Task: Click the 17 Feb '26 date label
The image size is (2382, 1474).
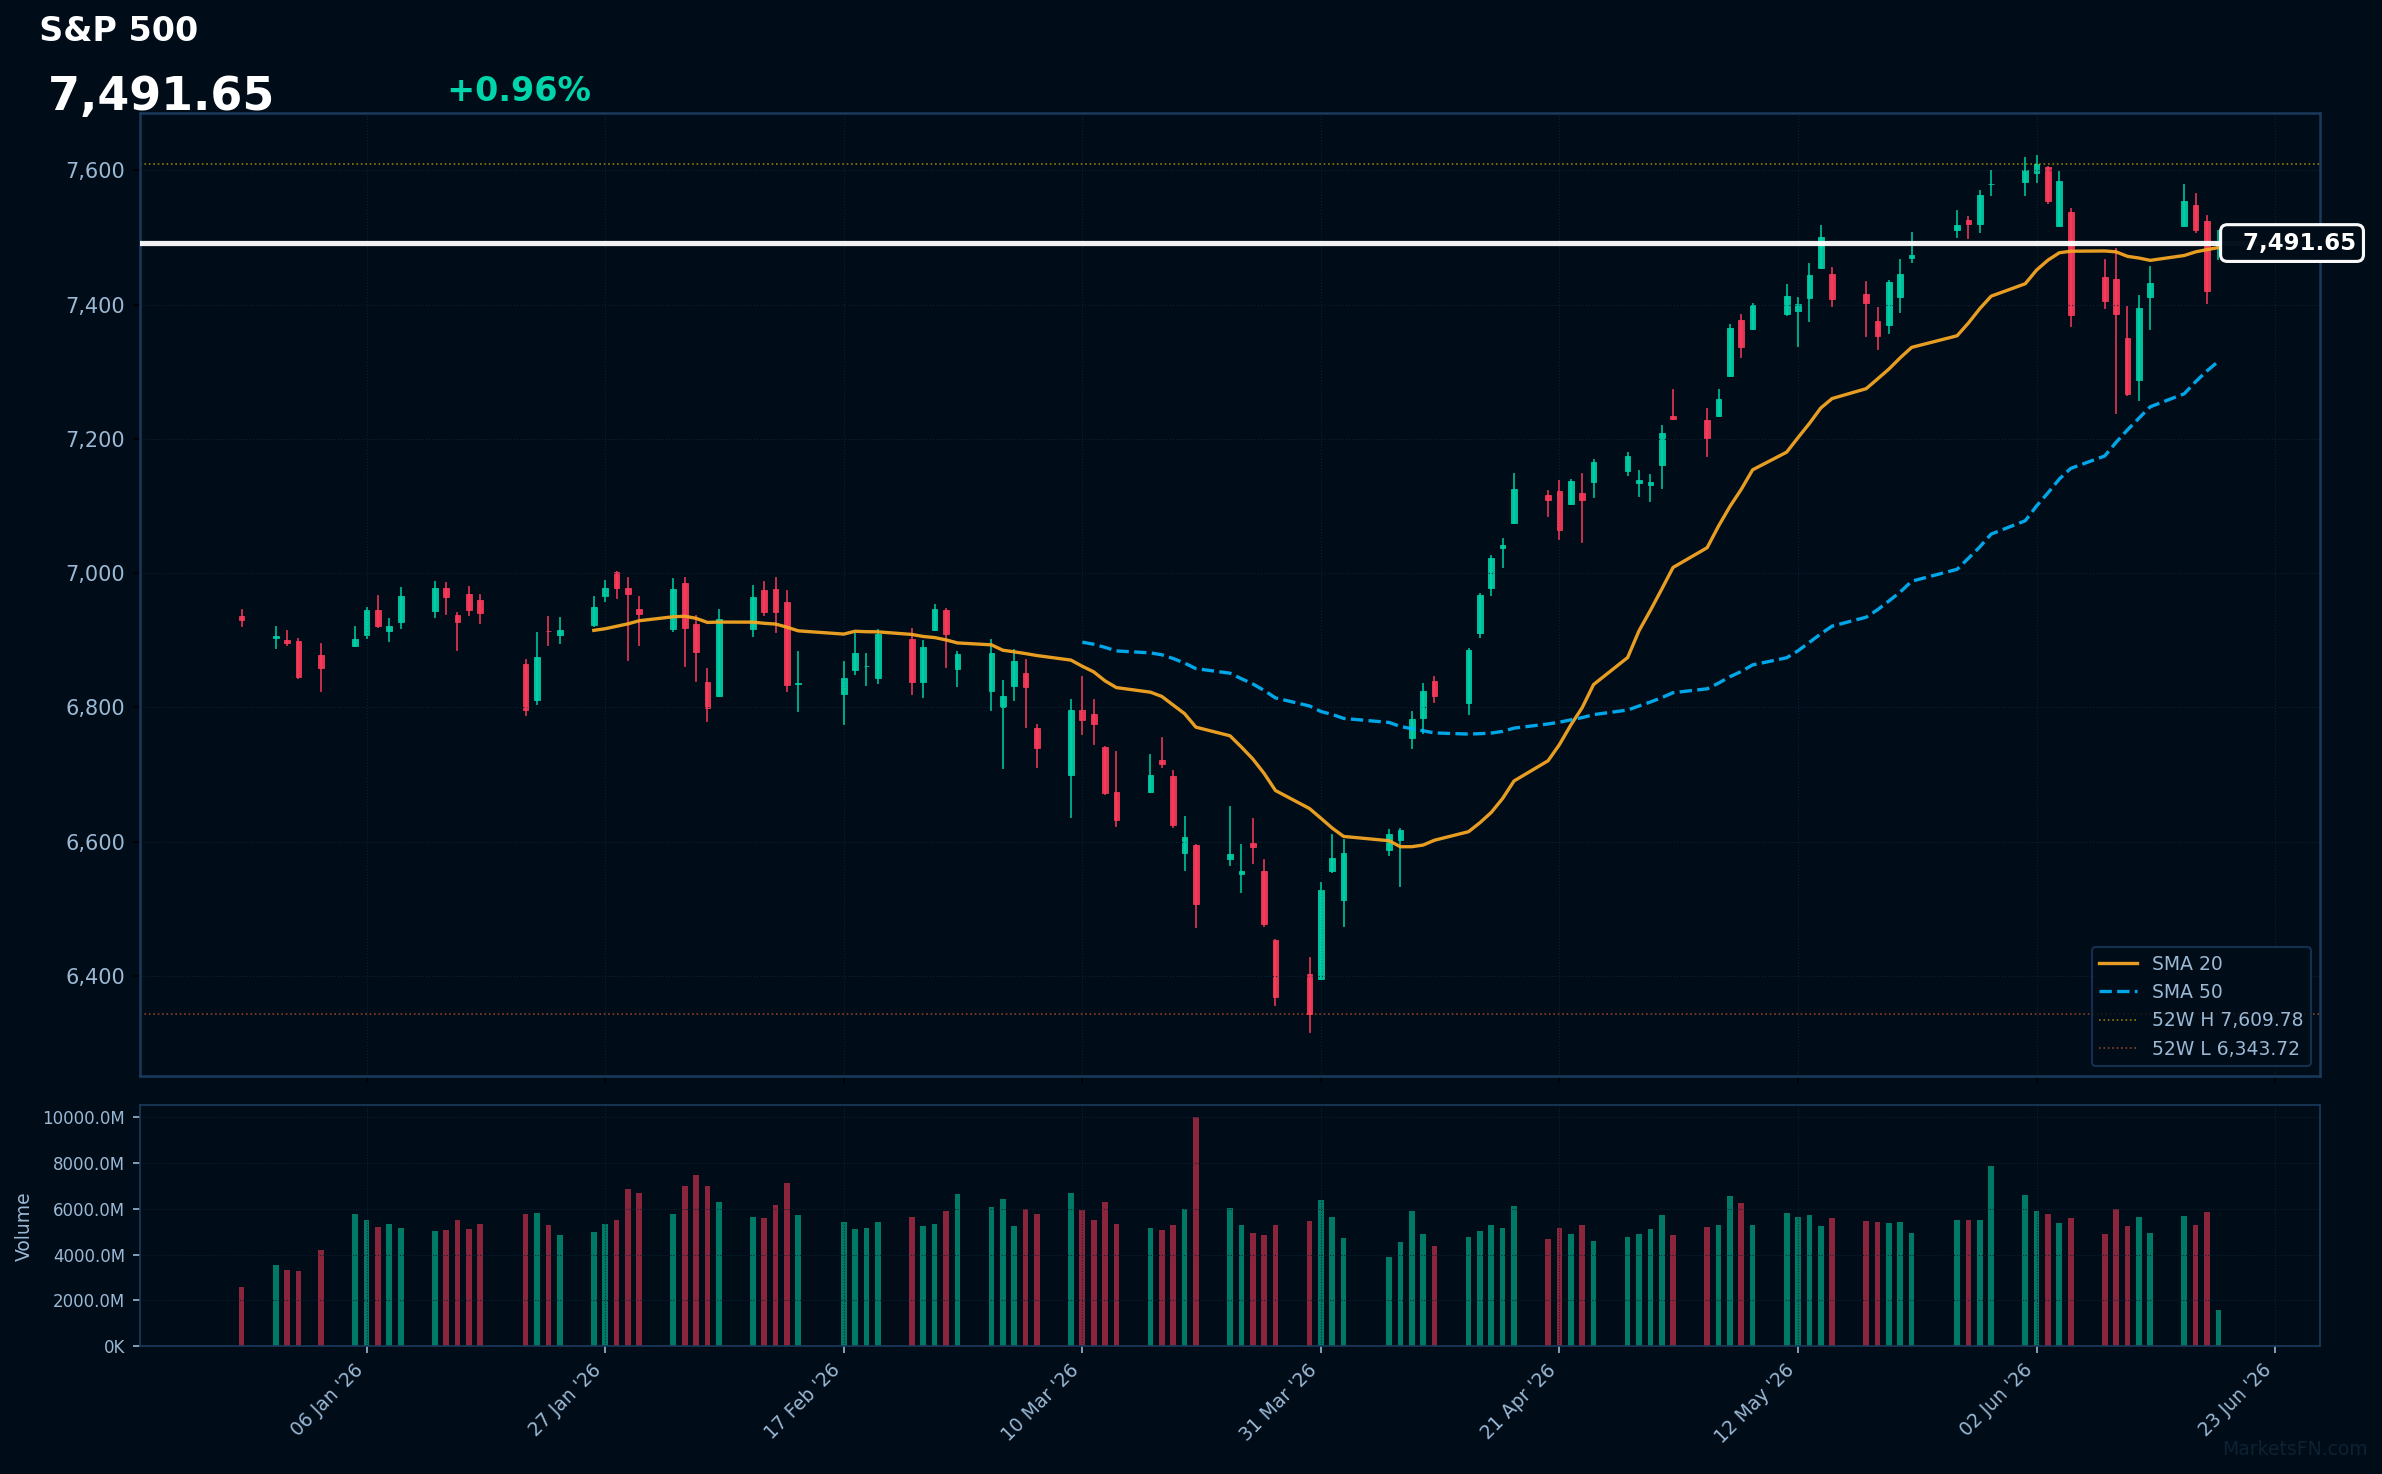Action: [802, 1400]
